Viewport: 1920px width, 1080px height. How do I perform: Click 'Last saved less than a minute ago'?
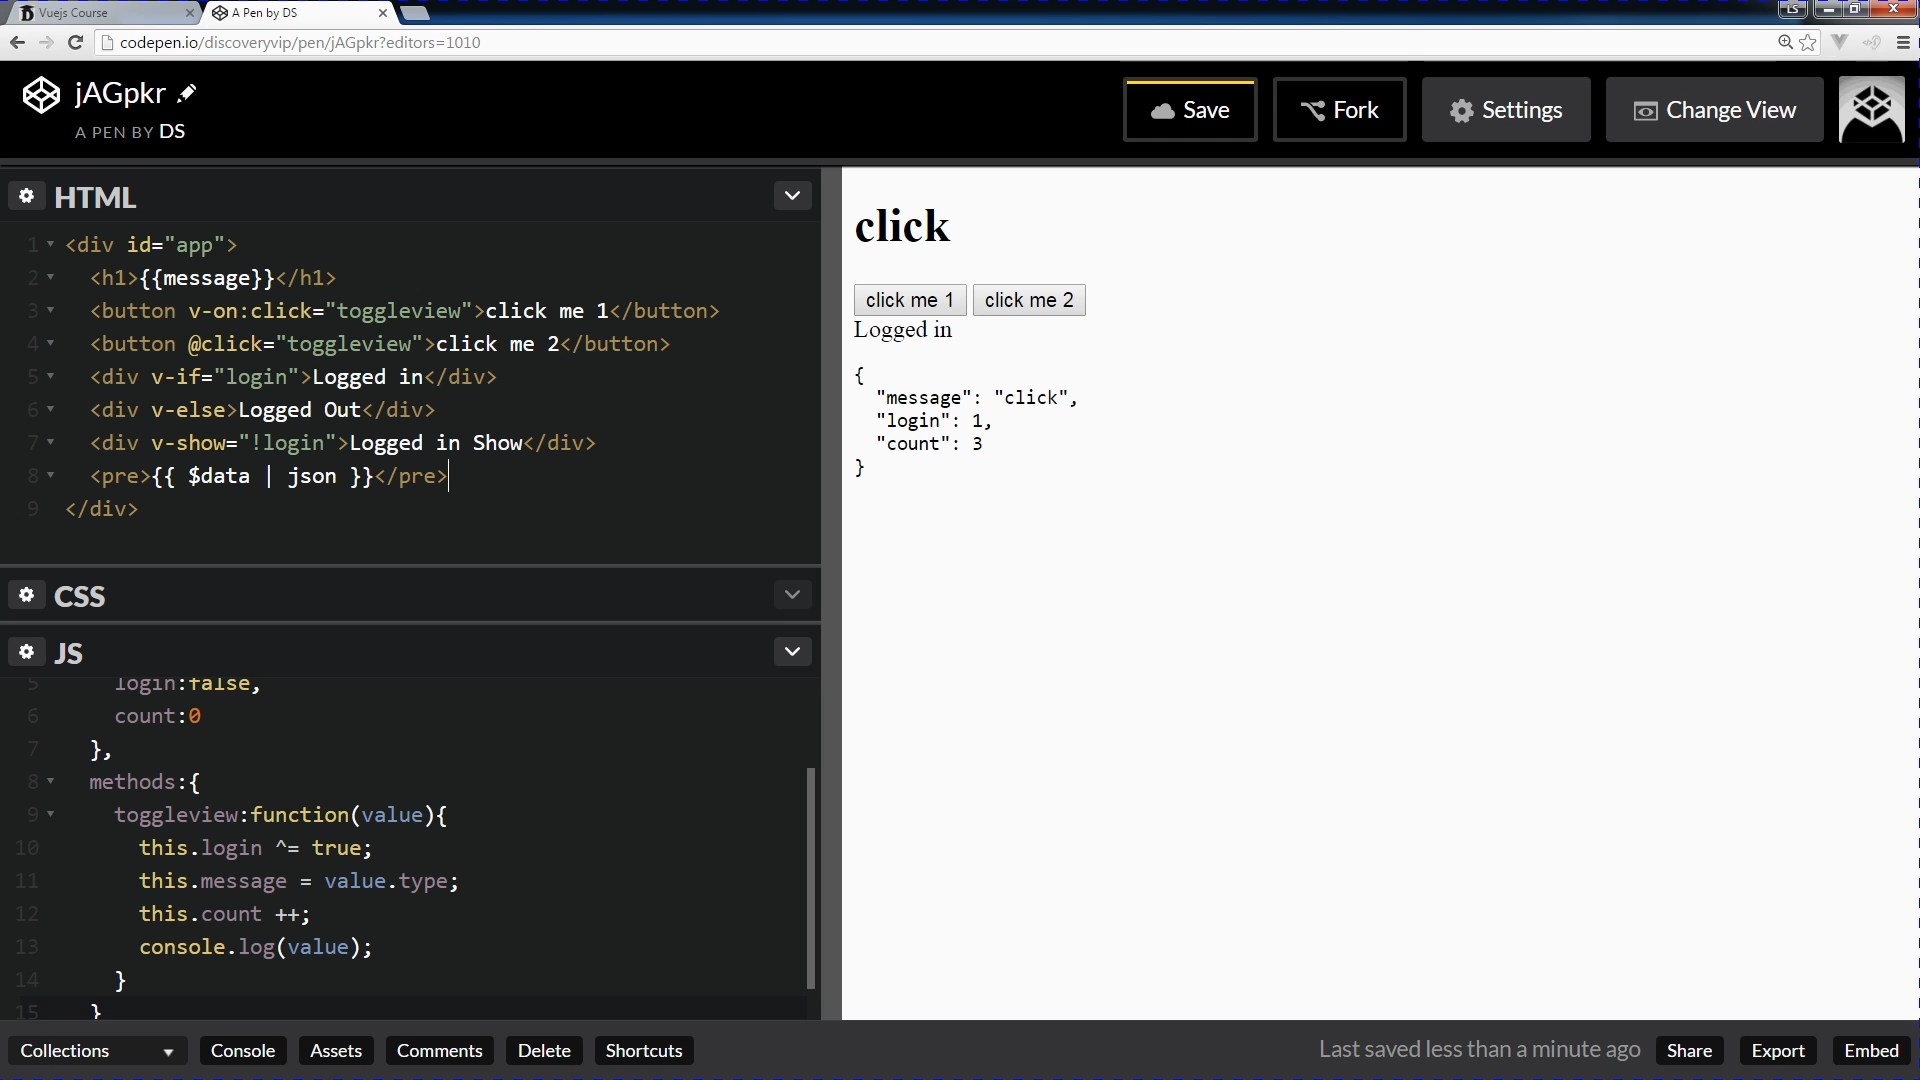point(1479,1049)
